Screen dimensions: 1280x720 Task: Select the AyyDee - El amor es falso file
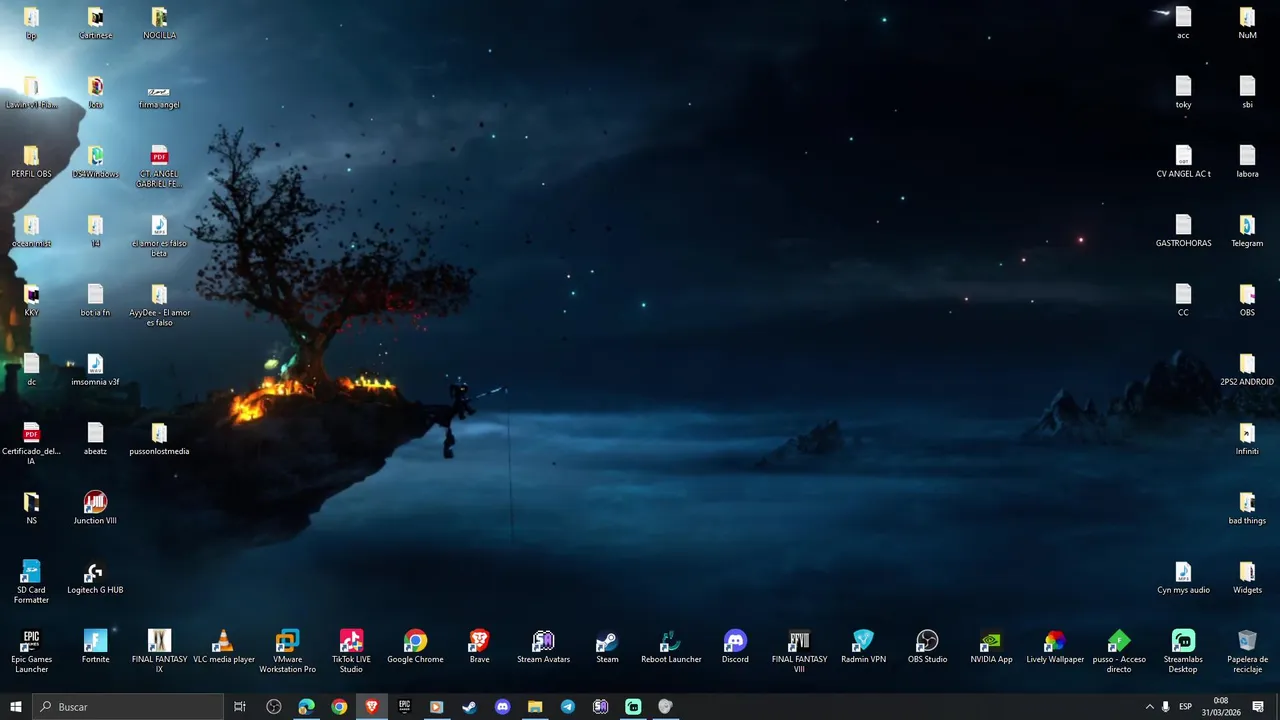point(159,305)
